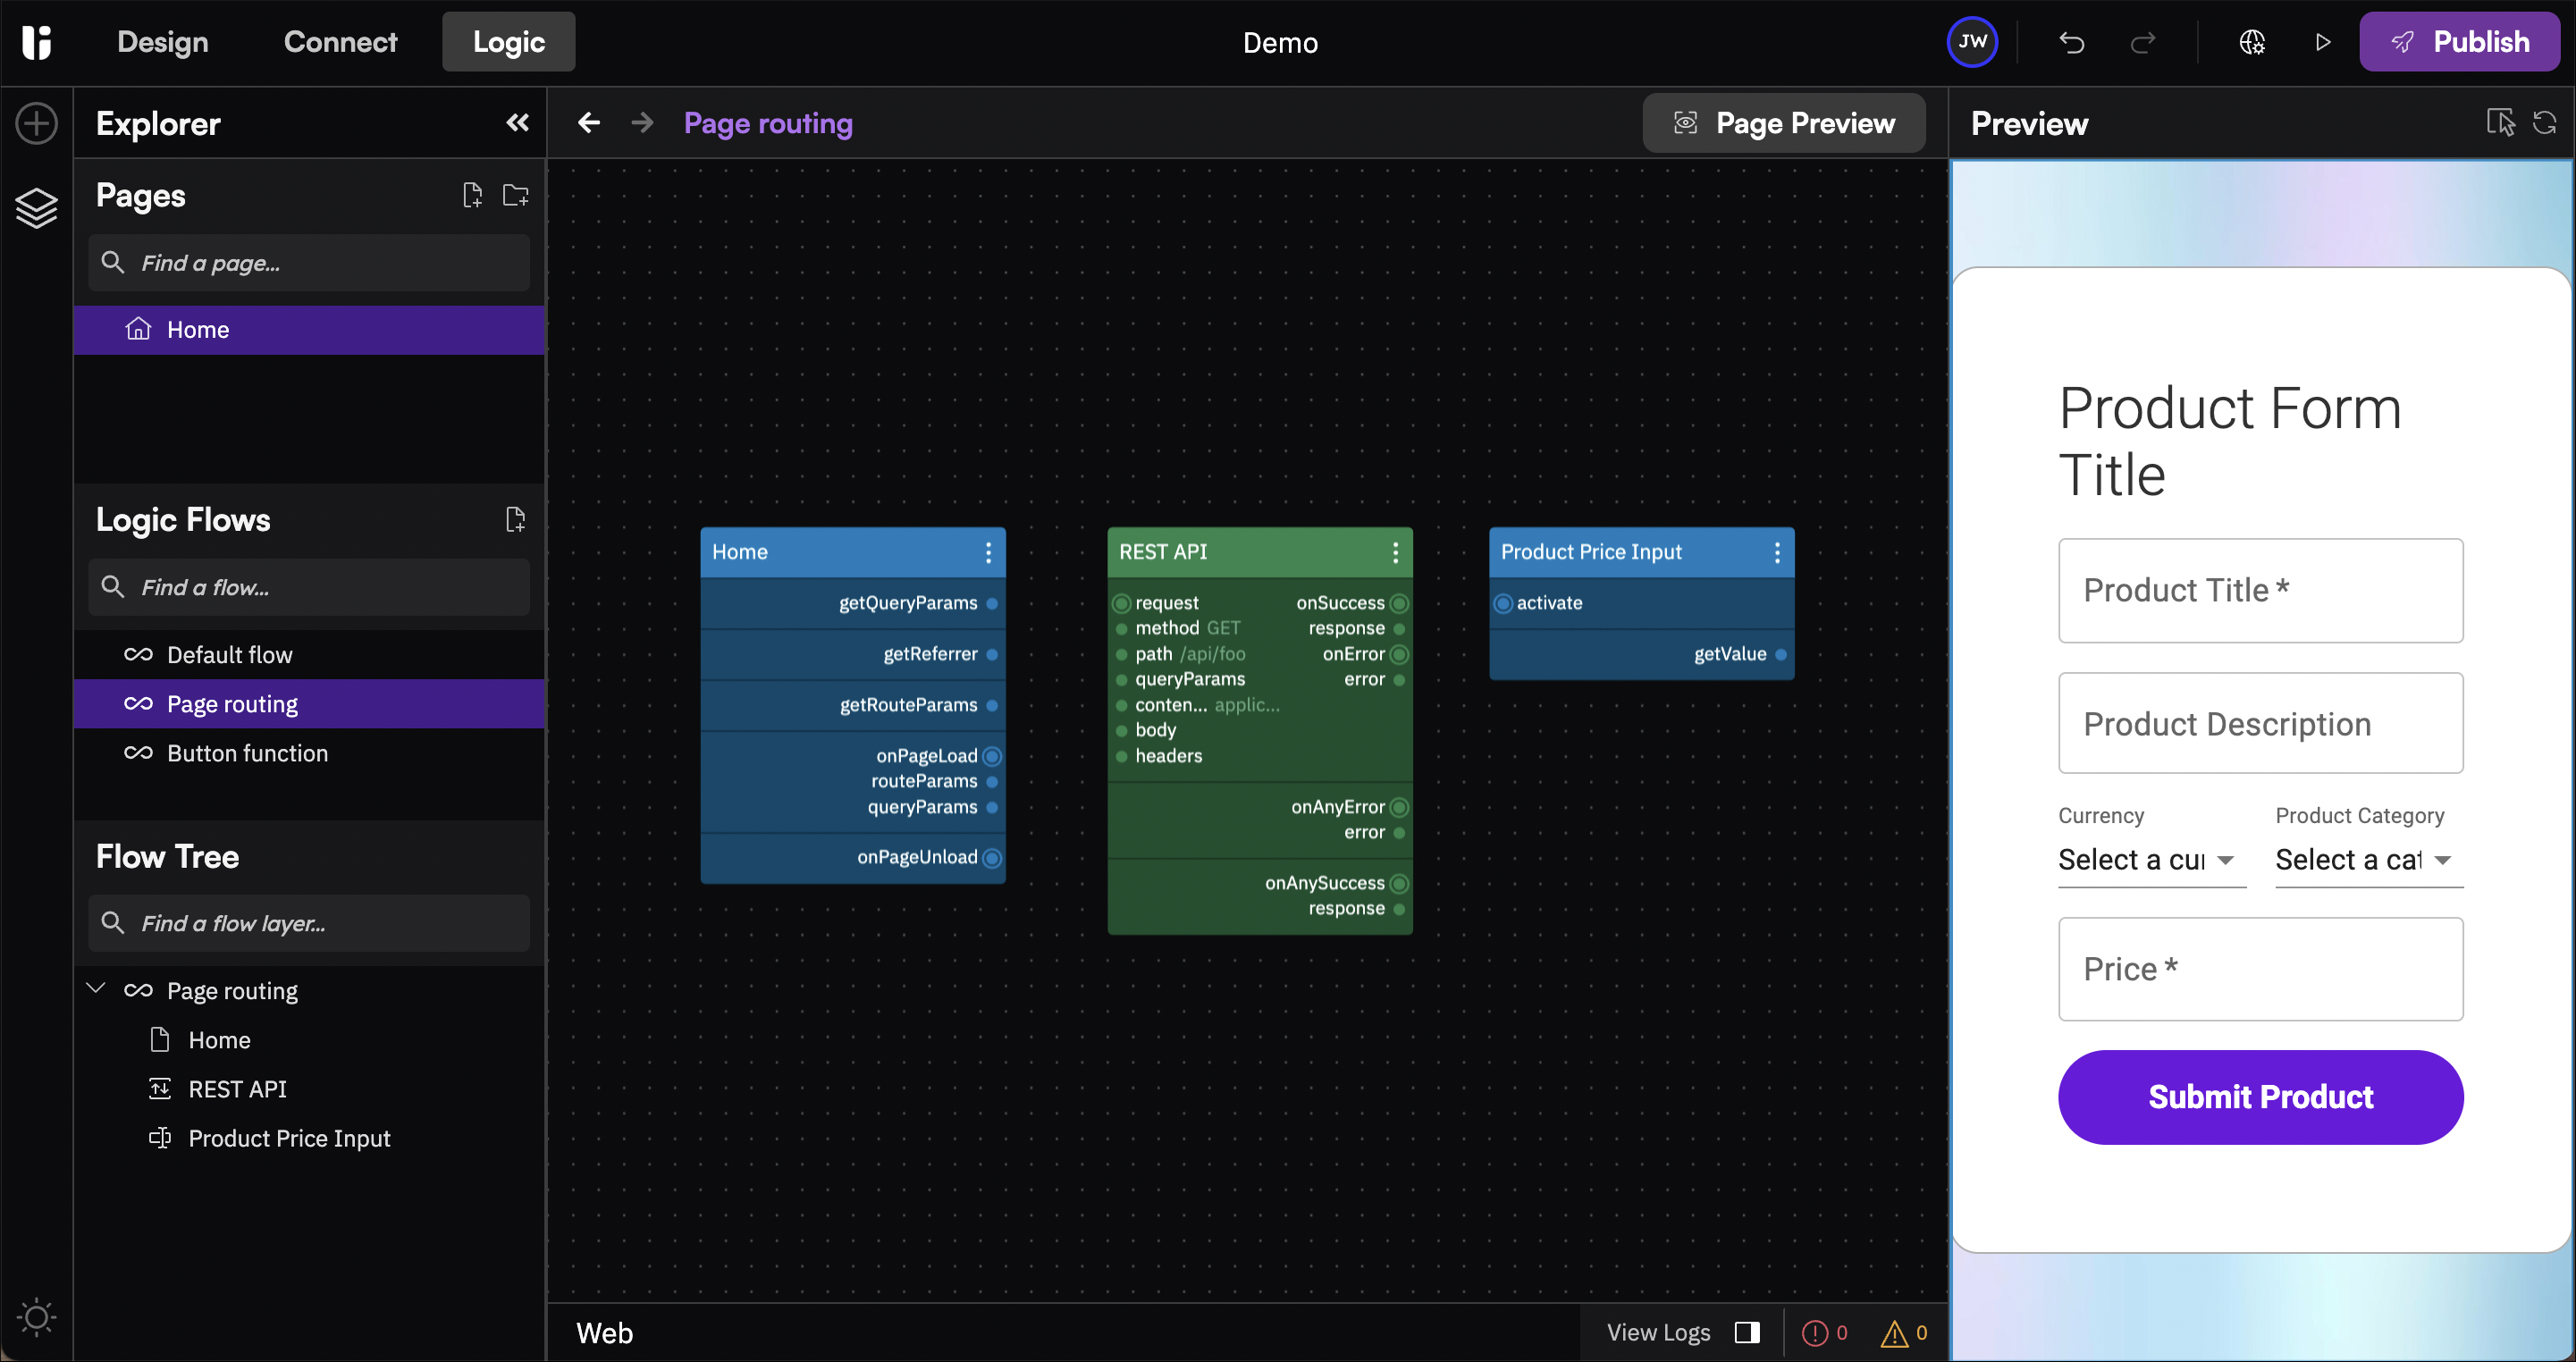Open the Product Category dropdown
Viewport: 2576px width, 1362px height.
2367,860
